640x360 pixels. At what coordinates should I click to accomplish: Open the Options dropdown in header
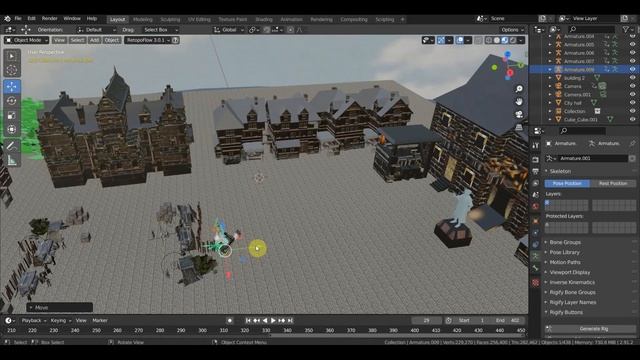pos(512,30)
